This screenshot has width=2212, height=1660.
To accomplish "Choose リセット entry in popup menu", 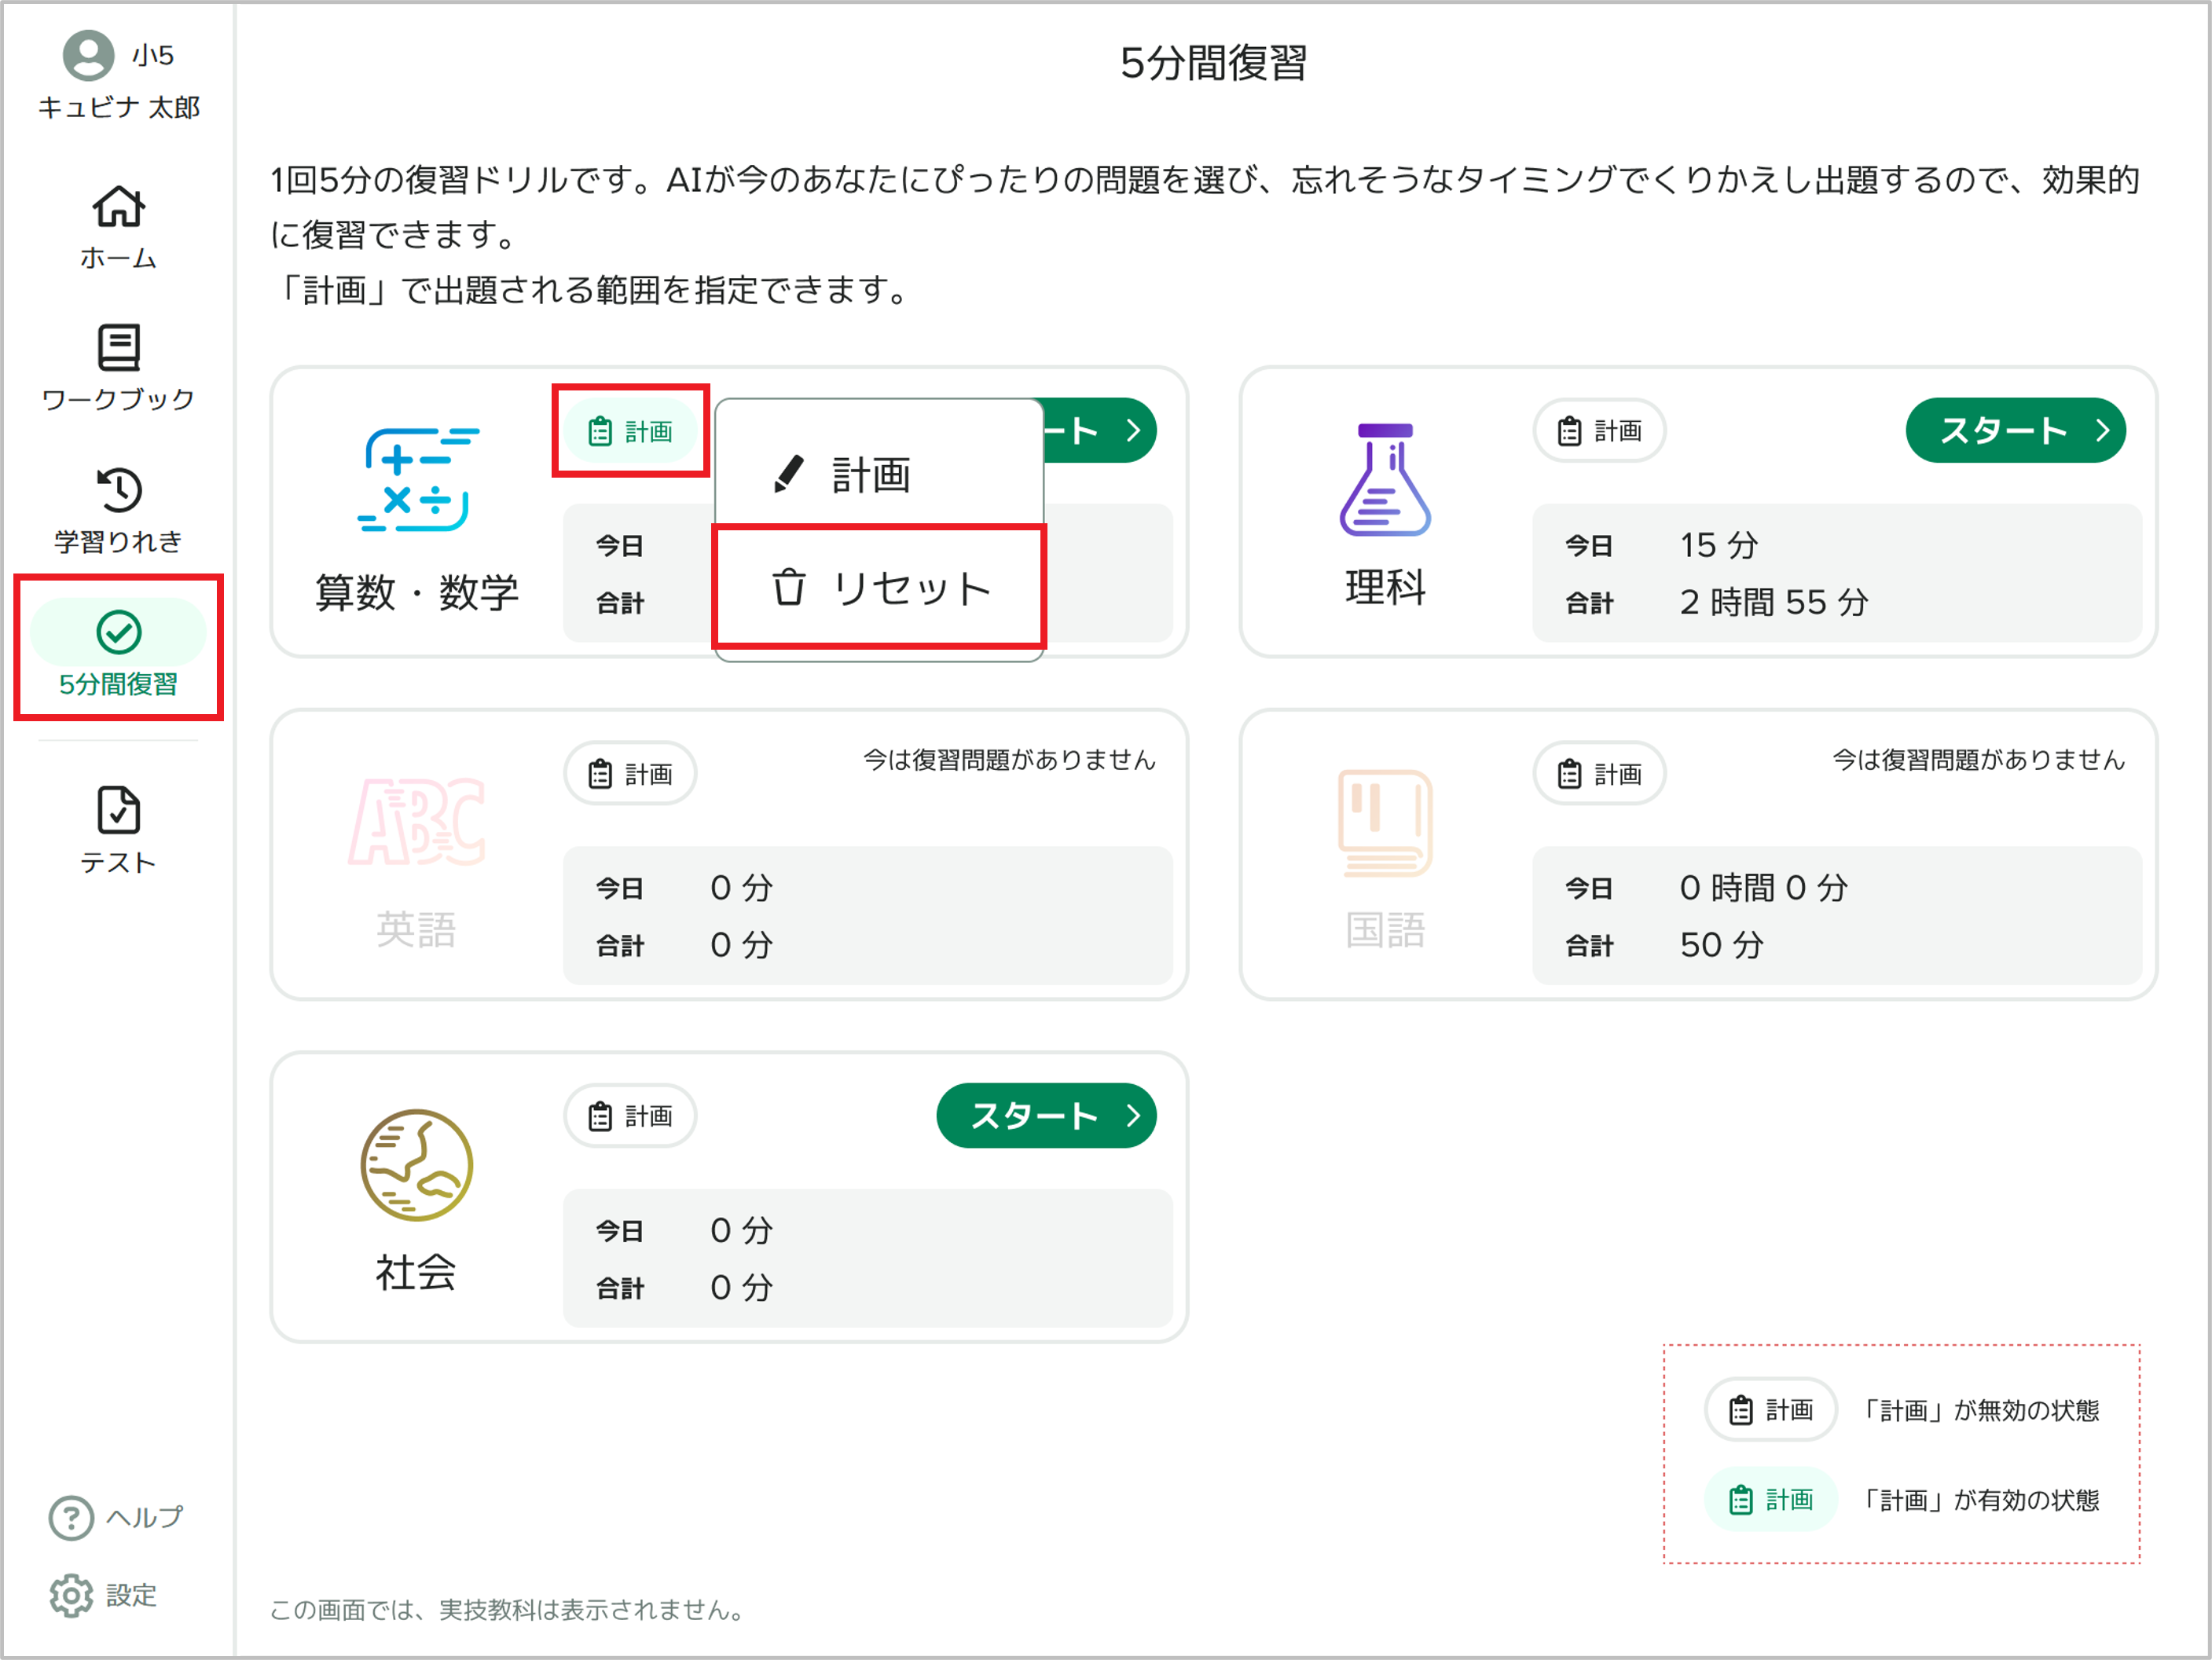I will 879,587.
